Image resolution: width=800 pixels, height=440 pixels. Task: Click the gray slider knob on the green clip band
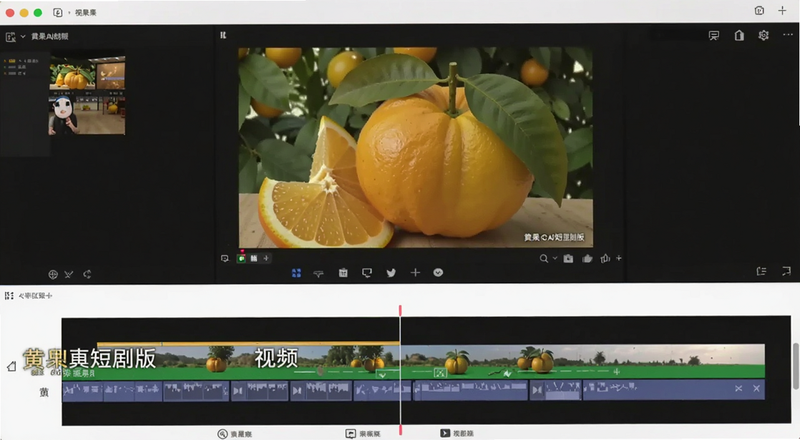tap(320, 372)
